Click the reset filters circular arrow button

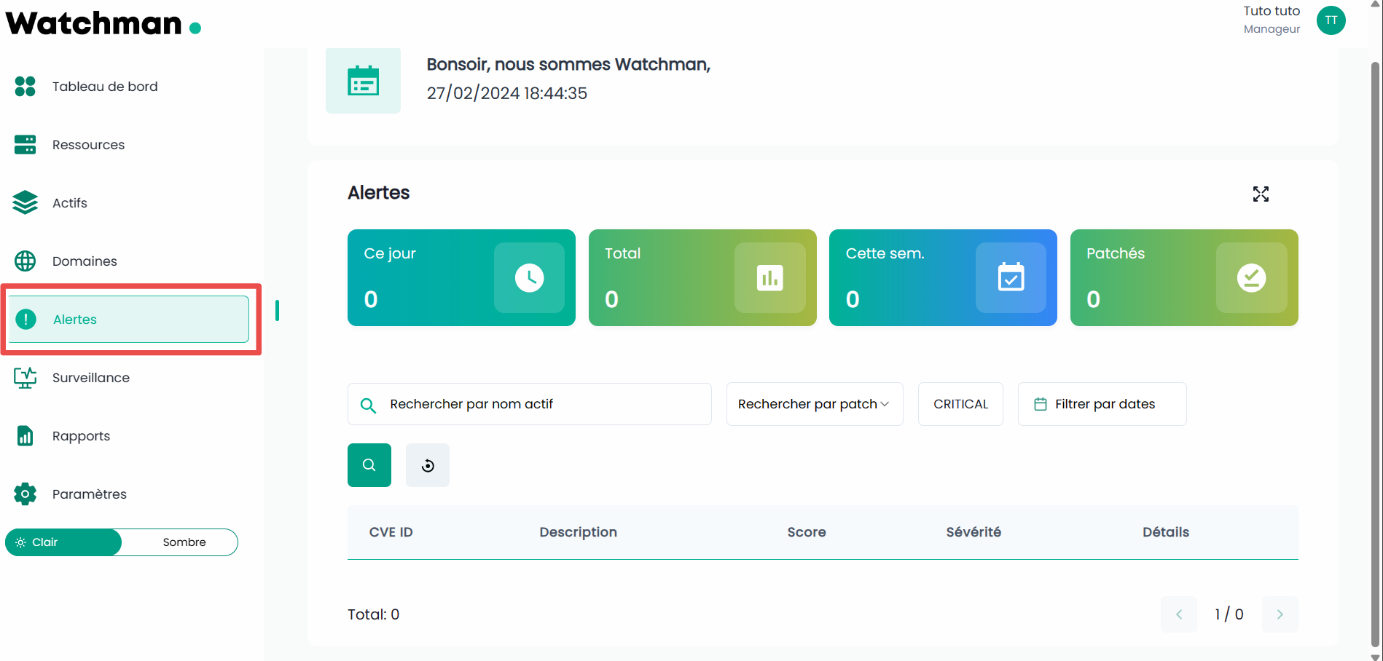(428, 465)
